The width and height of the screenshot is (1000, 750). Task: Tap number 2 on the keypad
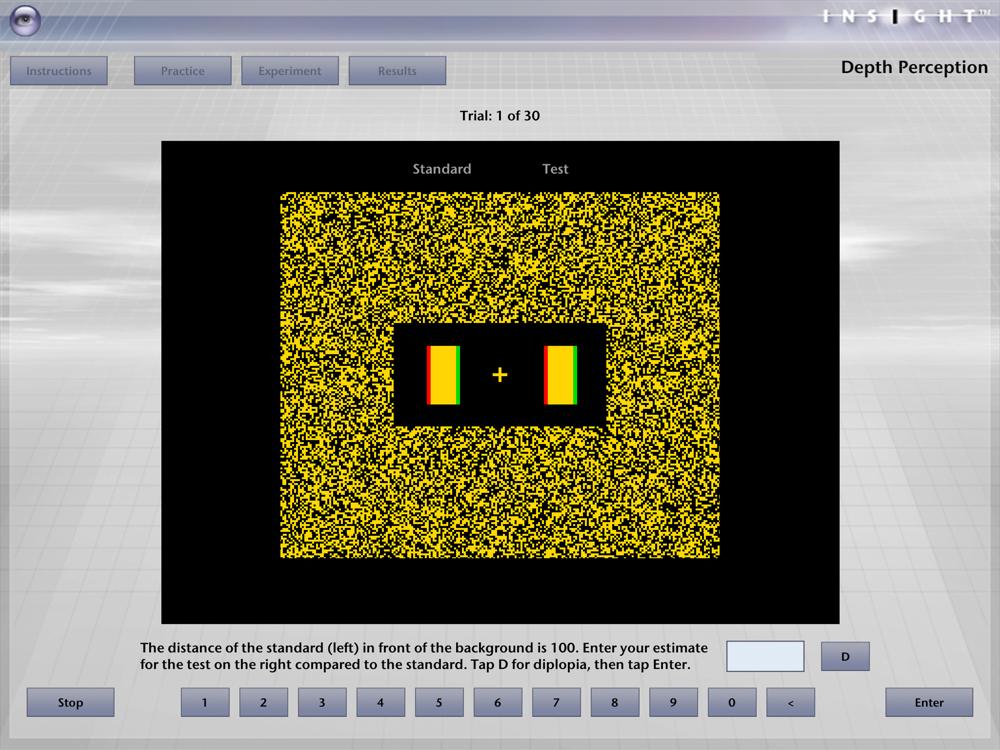point(263,702)
